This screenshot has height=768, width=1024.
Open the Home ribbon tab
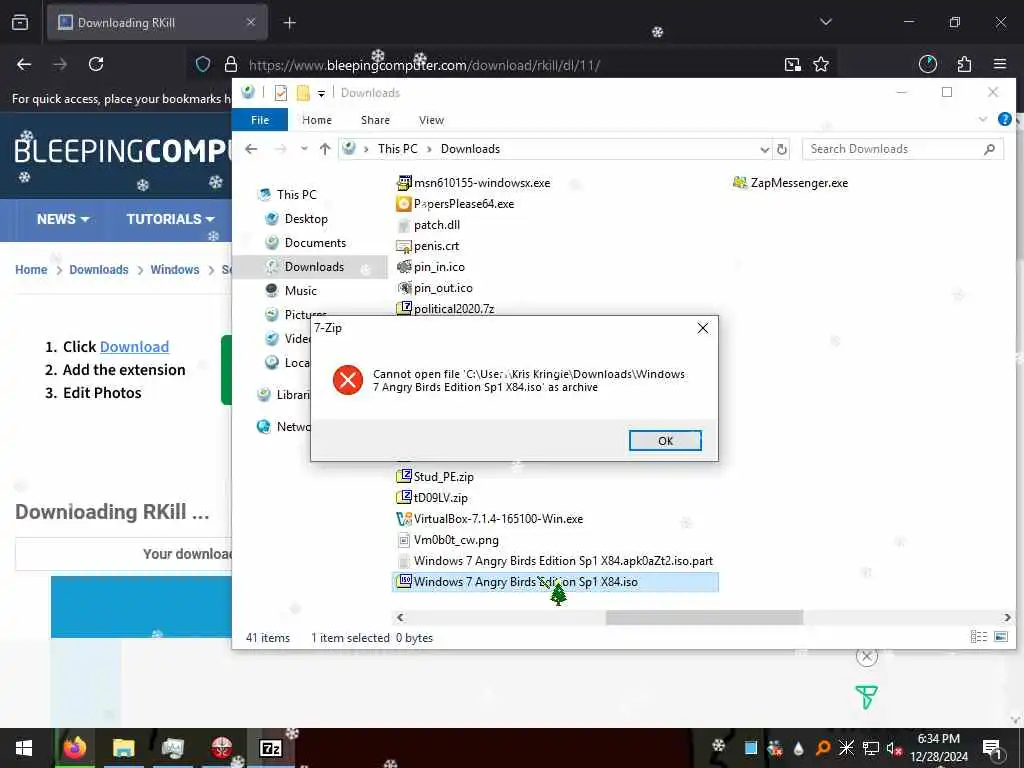pos(317,120)
